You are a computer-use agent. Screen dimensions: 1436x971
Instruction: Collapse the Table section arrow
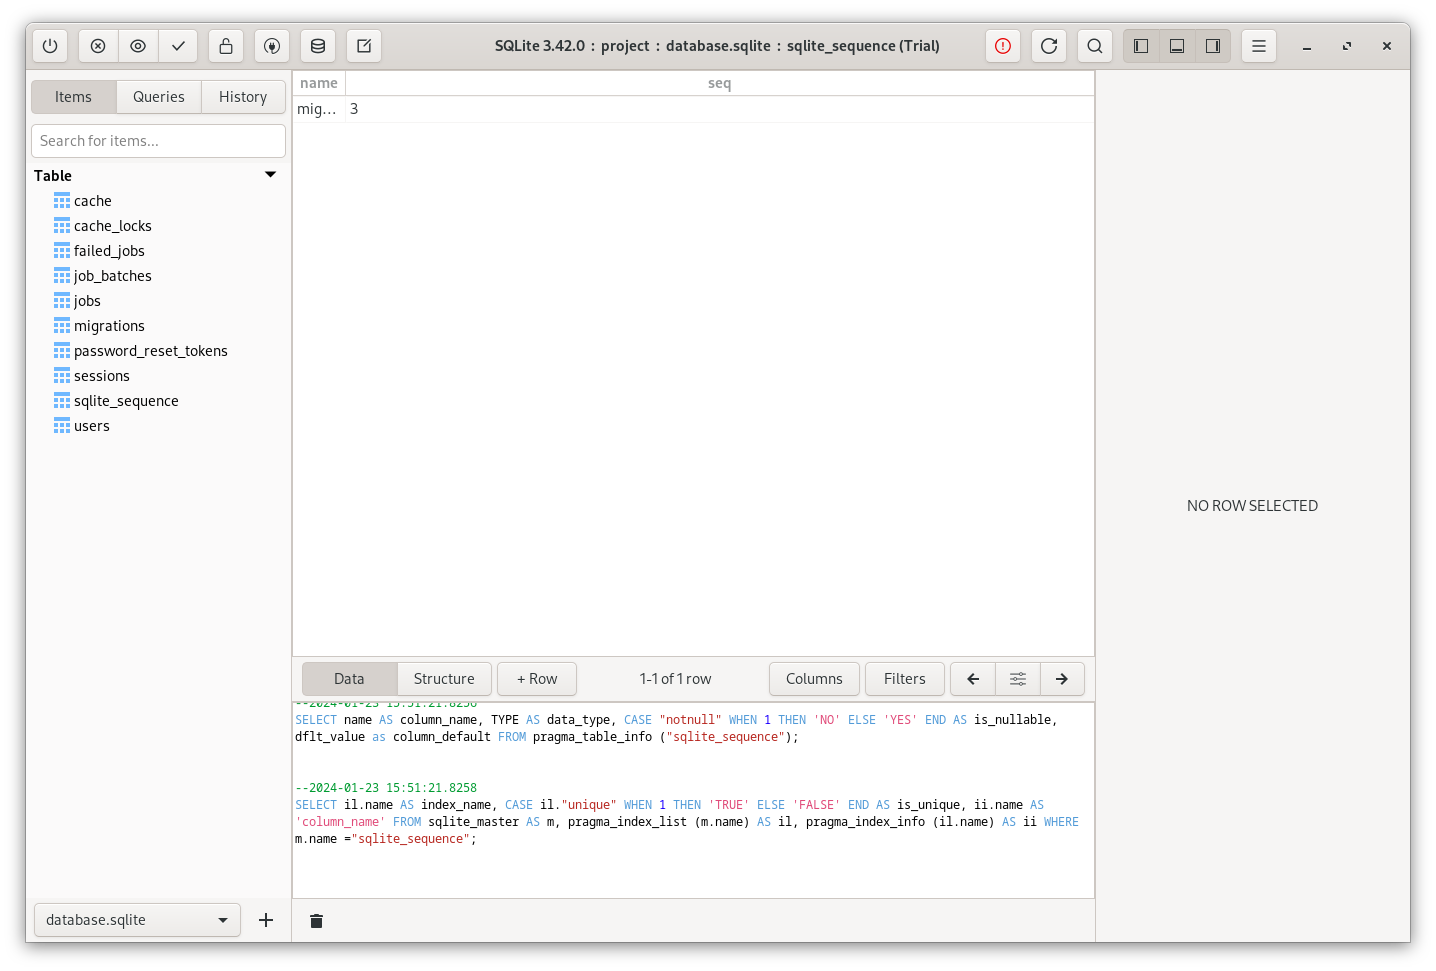point(270,175)
